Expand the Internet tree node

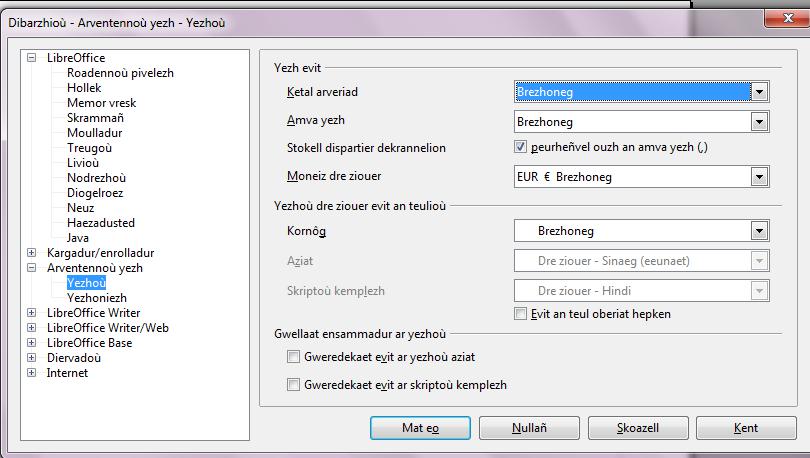pyautogui.click(x=32, y=373)
